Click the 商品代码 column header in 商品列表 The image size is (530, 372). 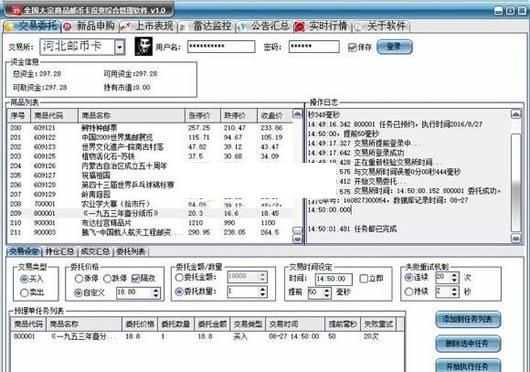tap(54, 116)
